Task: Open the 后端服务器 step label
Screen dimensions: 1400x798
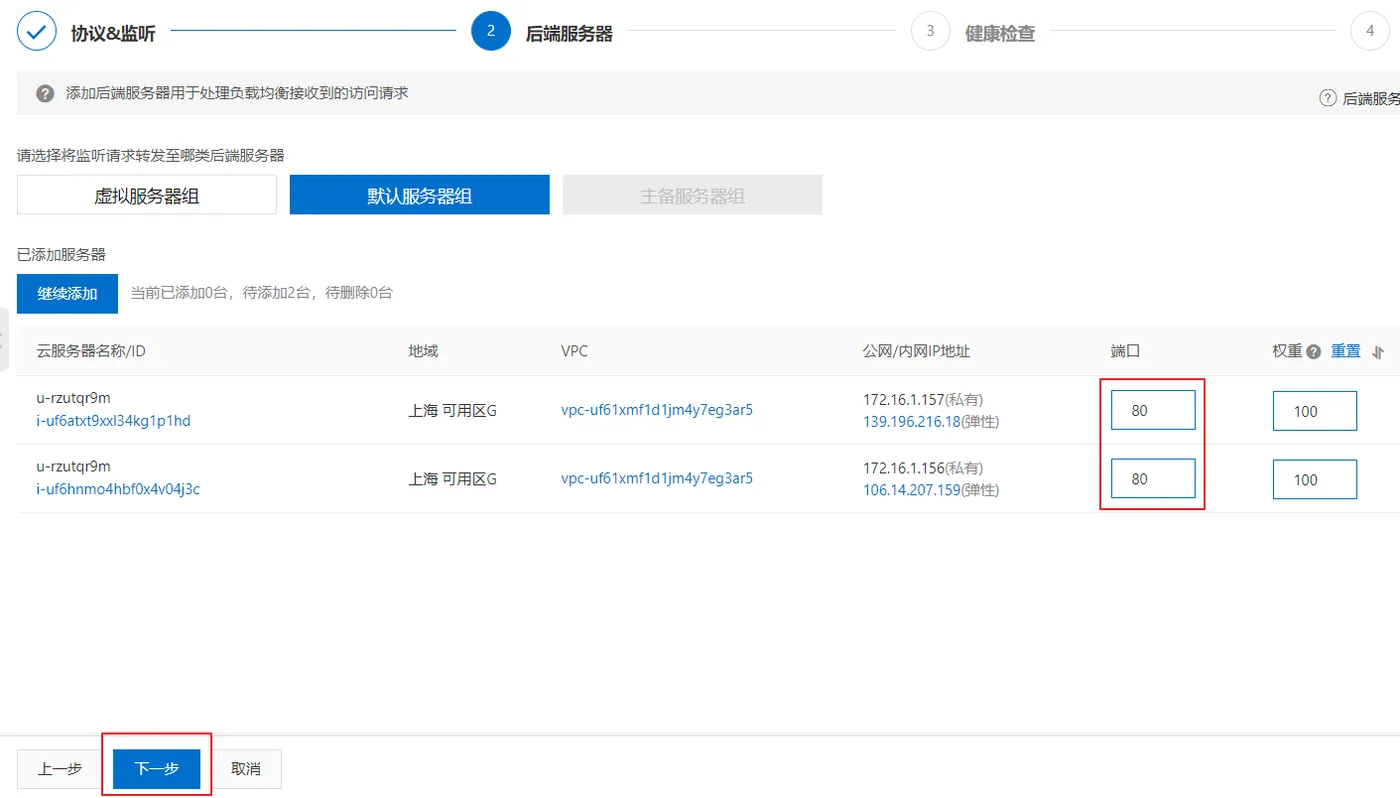Action: 569,33
